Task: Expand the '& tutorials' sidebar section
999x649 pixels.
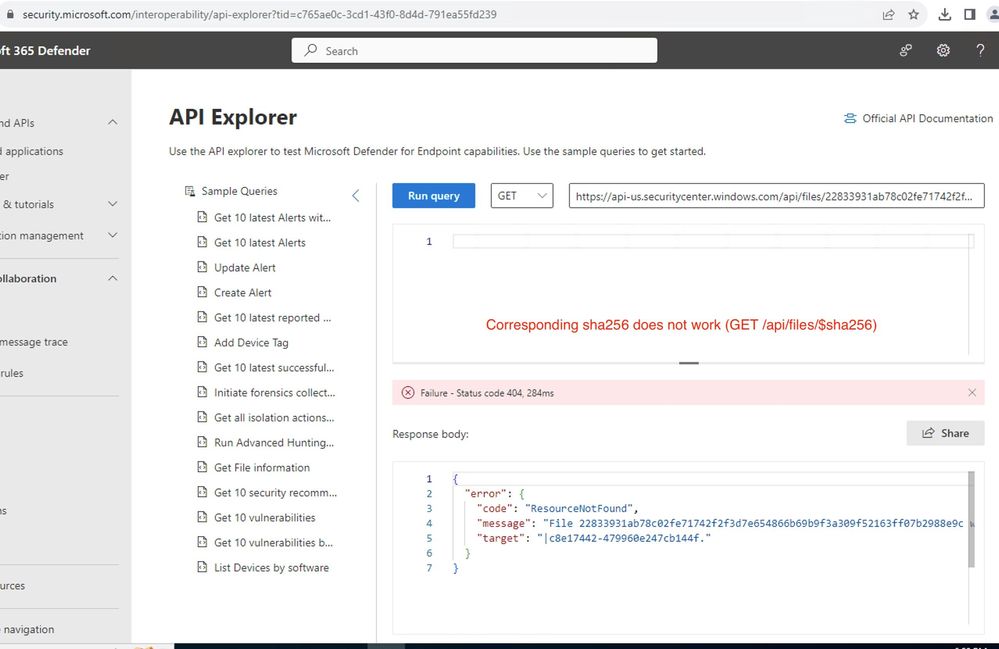Action: 113,204
